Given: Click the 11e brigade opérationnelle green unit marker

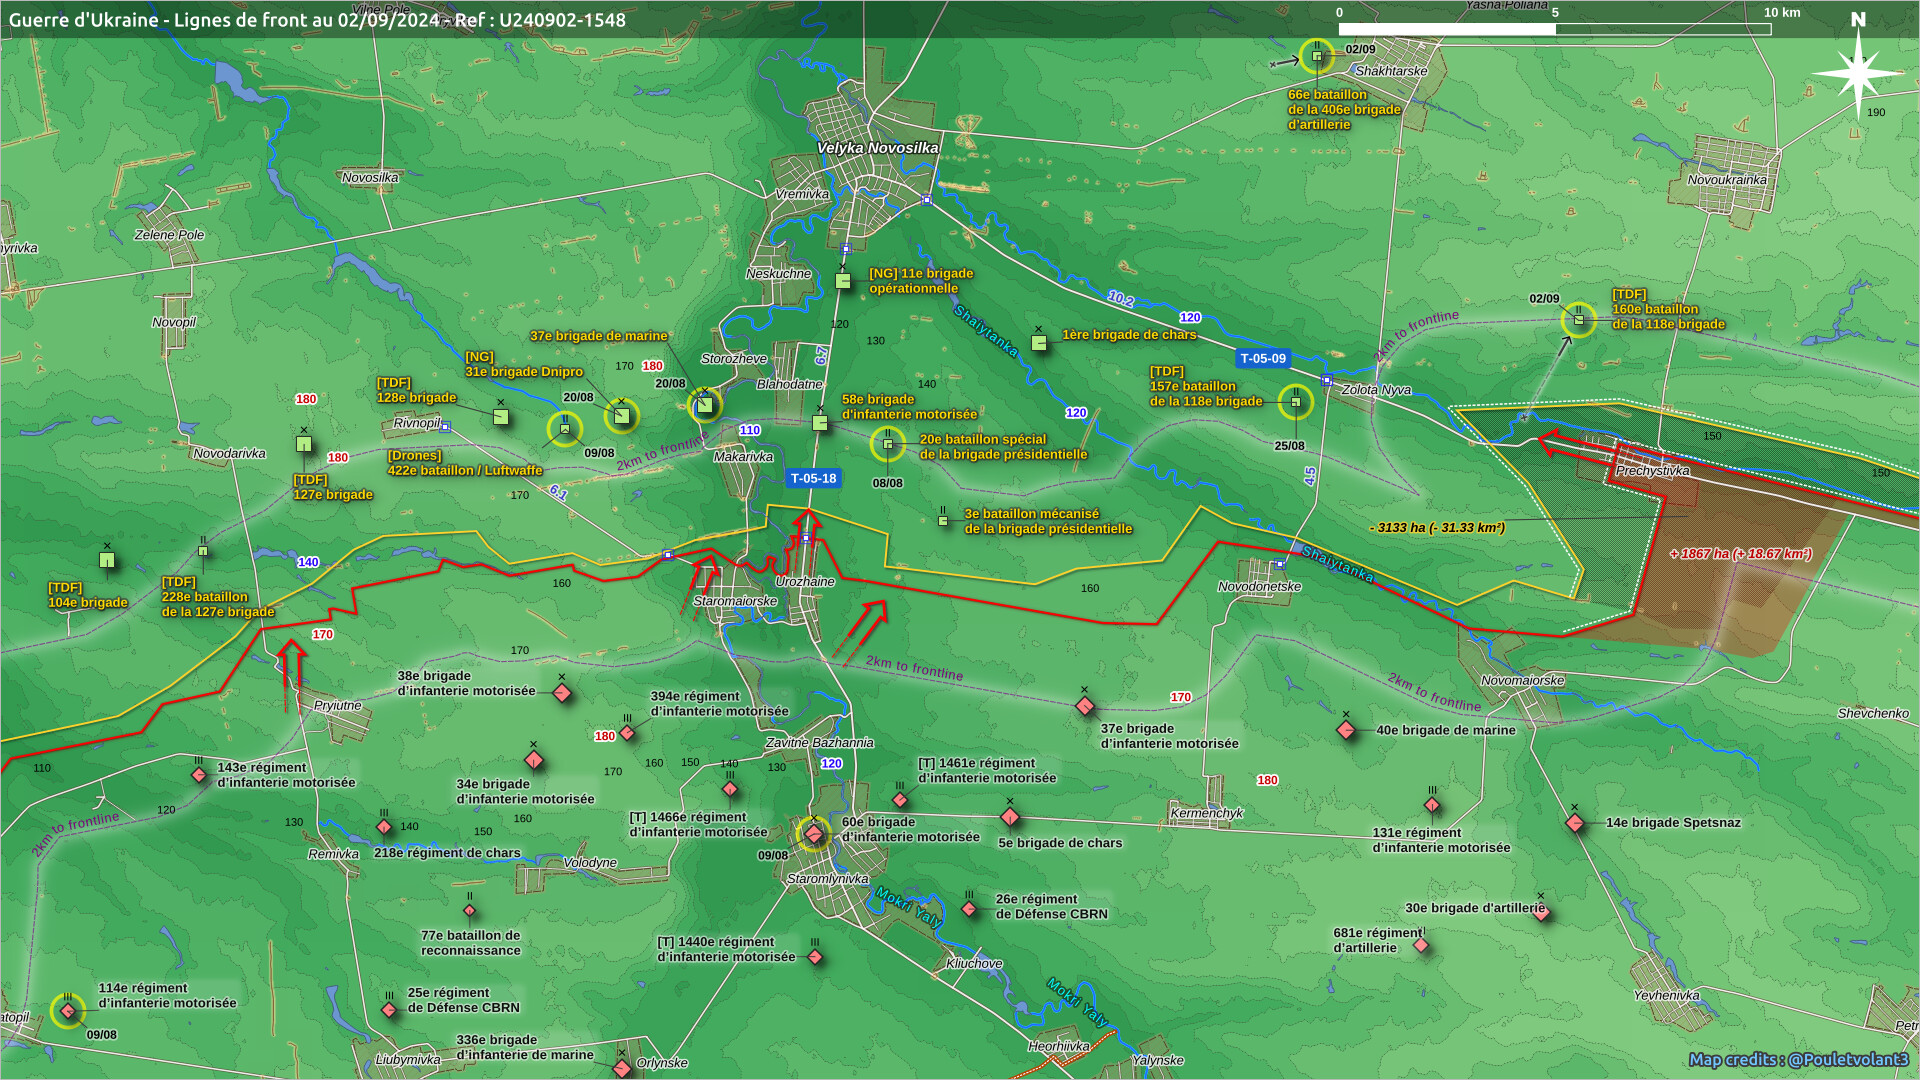Looking at the screenshot, I should click(x=843, y=281).
